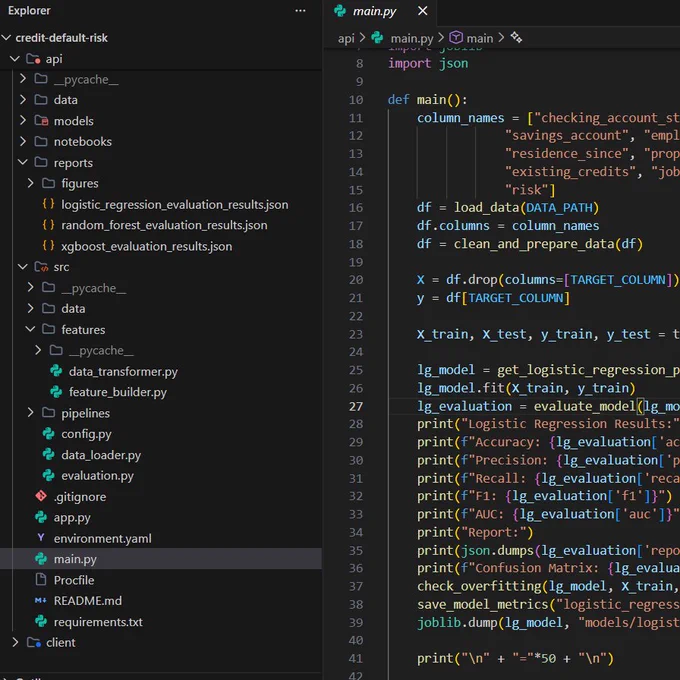680x680 pixels.
Task: Expand the data folder under api
Action: click(x=23, y=100)
